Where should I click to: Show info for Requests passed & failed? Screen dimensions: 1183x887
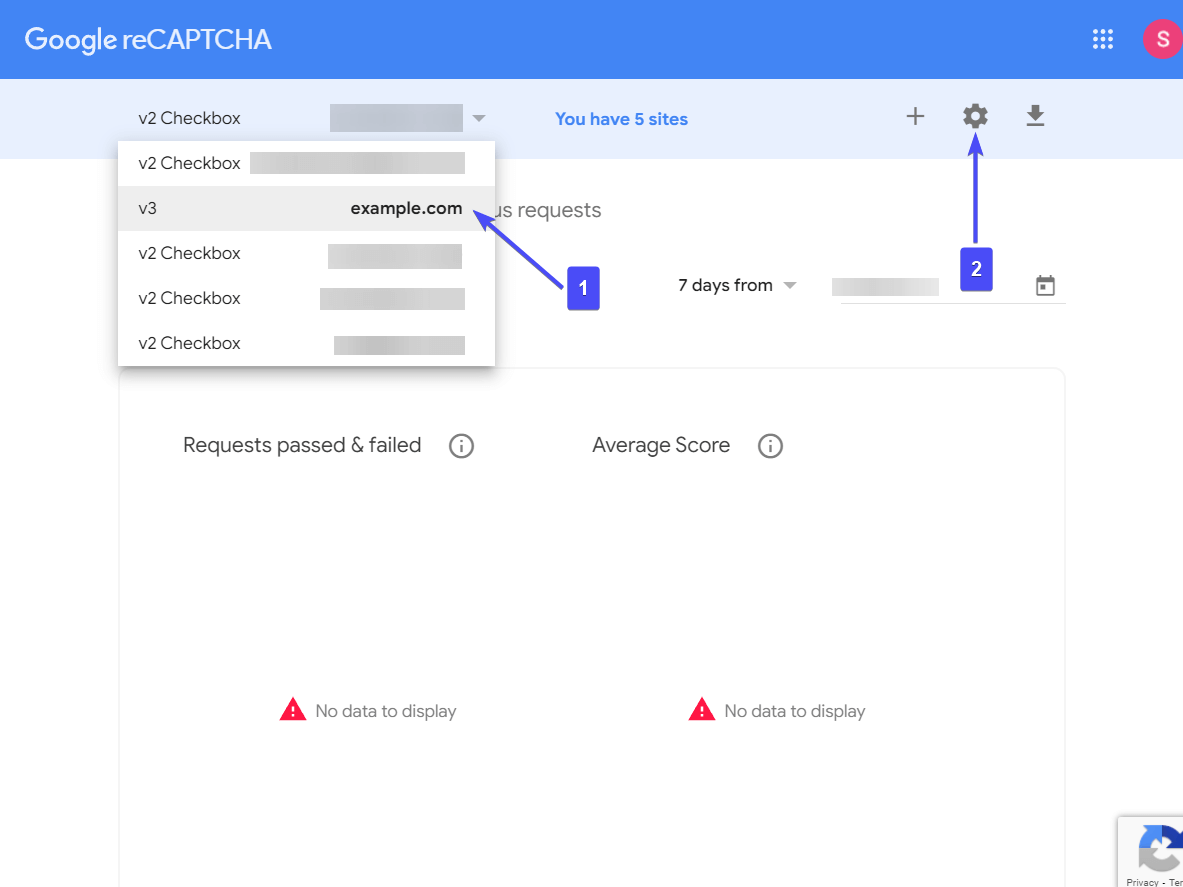461,446
